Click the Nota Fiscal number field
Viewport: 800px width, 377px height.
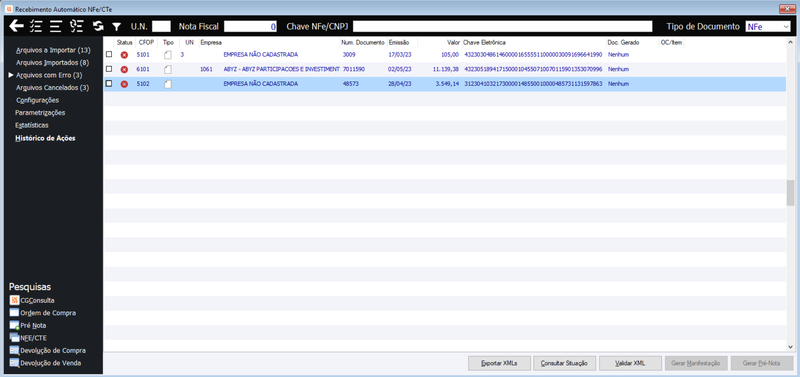coord(251,27)
